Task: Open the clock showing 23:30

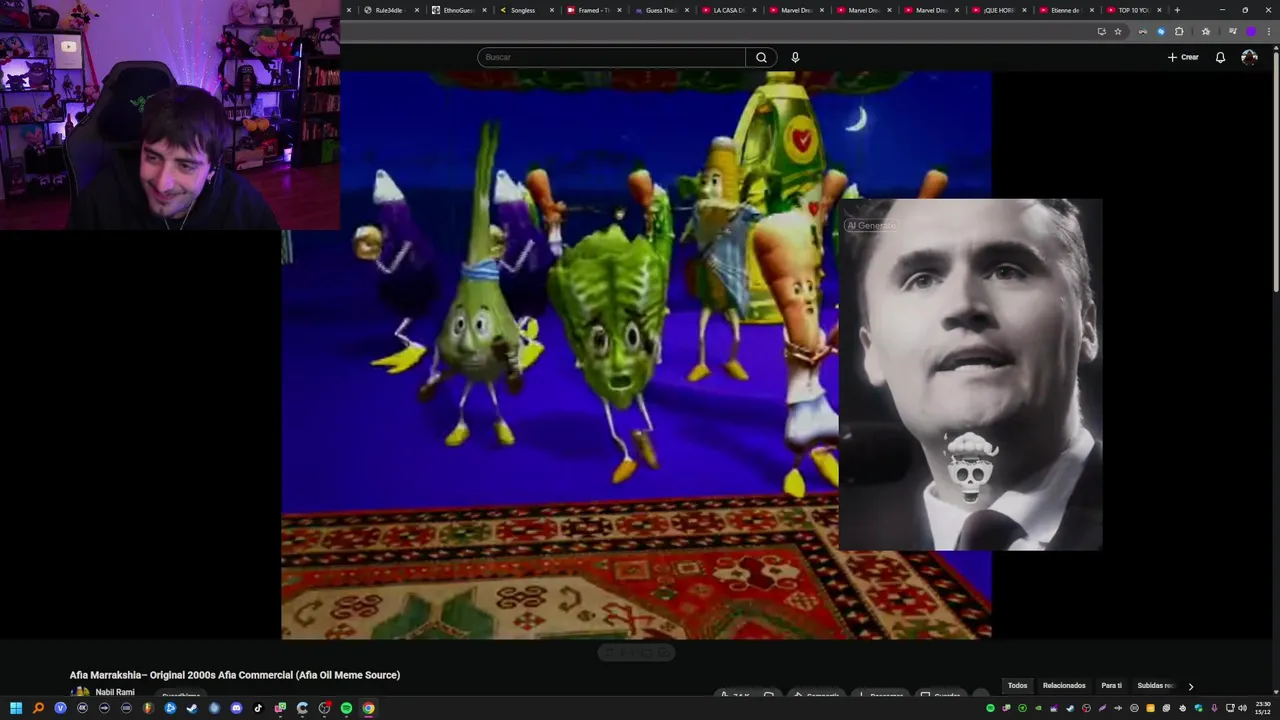Action: [x=1263, y=708]
